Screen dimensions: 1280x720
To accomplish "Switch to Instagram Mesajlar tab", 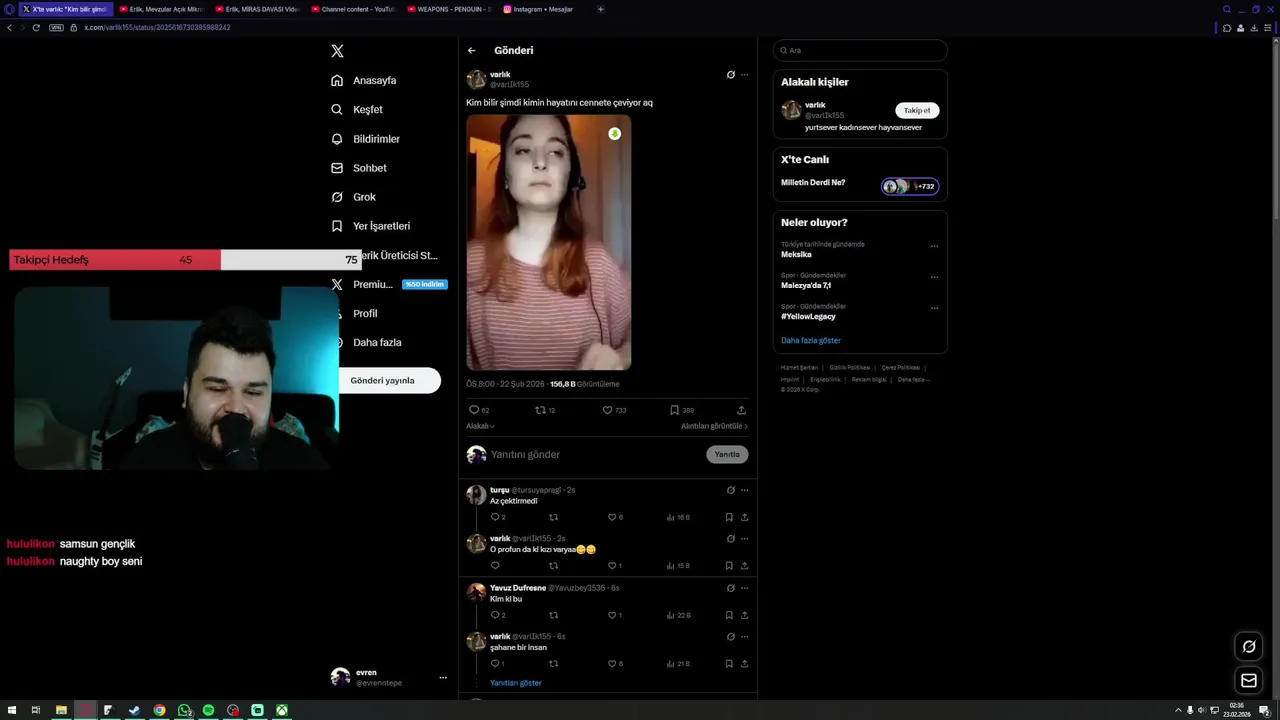I will [x=544, y=9].
